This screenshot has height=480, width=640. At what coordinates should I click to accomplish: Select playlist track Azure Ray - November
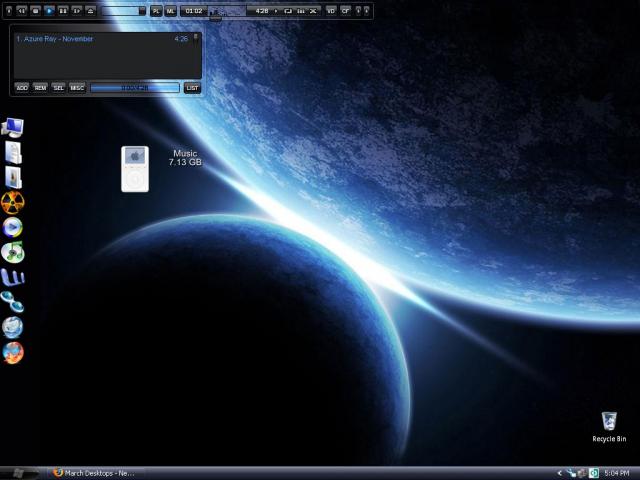pos(55,39)
